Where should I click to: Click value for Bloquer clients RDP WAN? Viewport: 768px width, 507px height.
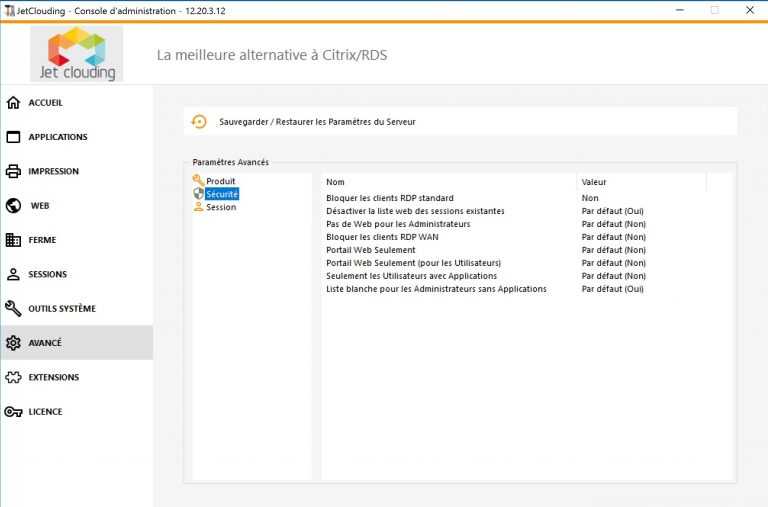point(613,237)
